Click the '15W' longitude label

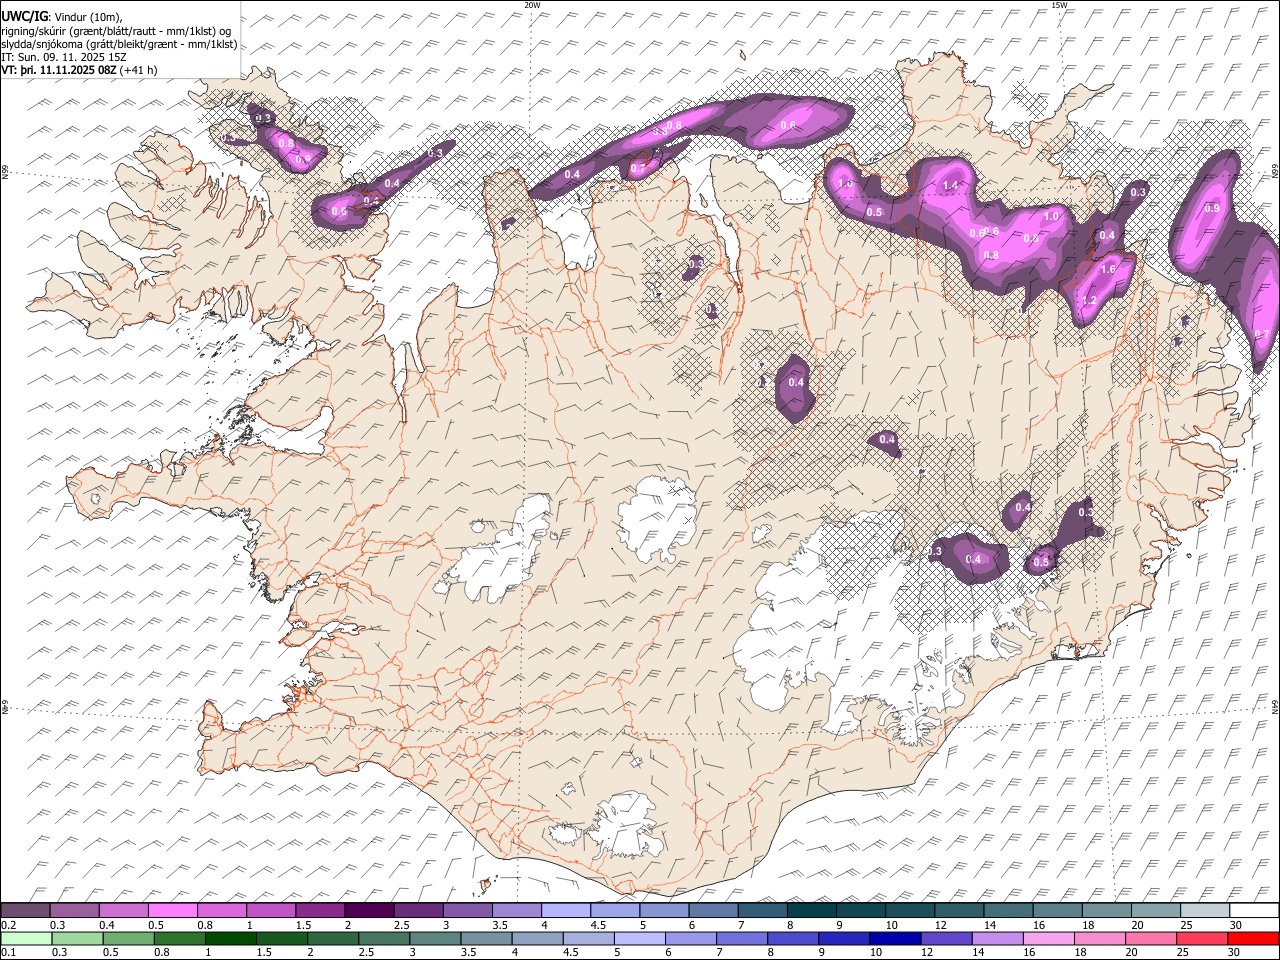tap(1059, 5)
